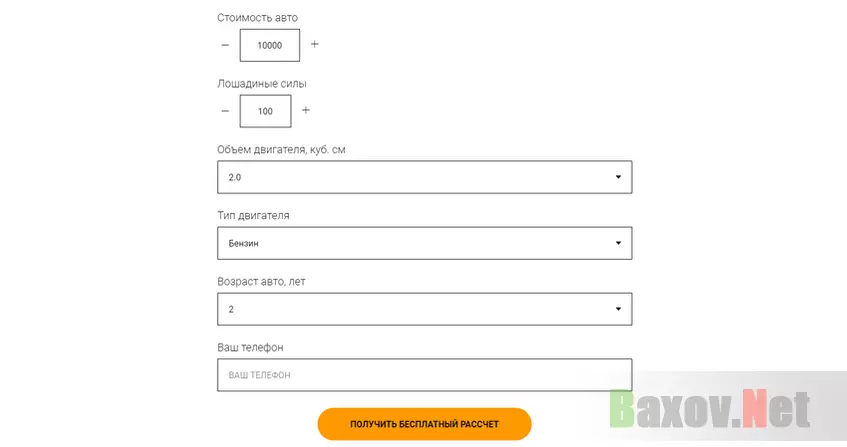Decrease Стоимость авто with the minus icon

click(225, 45)
